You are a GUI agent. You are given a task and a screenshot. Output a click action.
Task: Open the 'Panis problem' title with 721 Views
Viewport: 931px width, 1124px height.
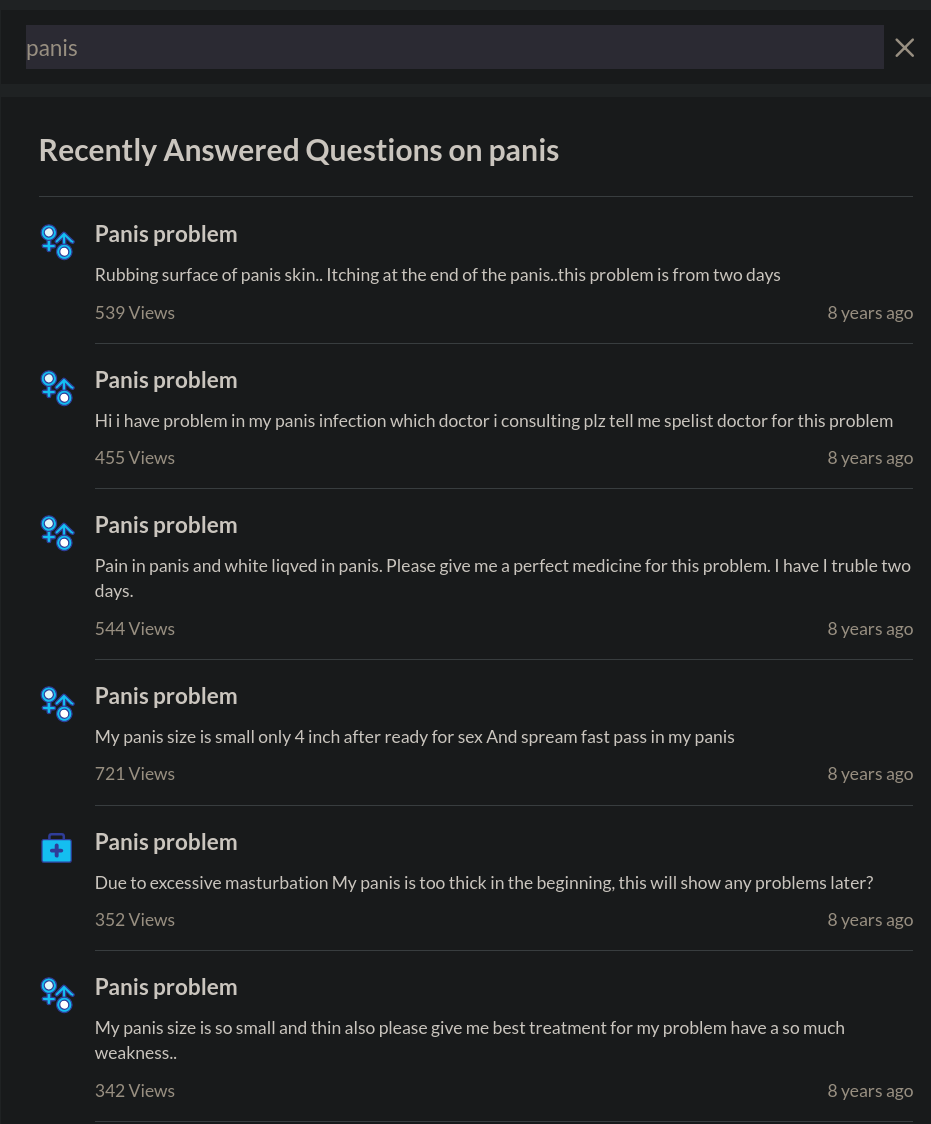pos(166,697)
